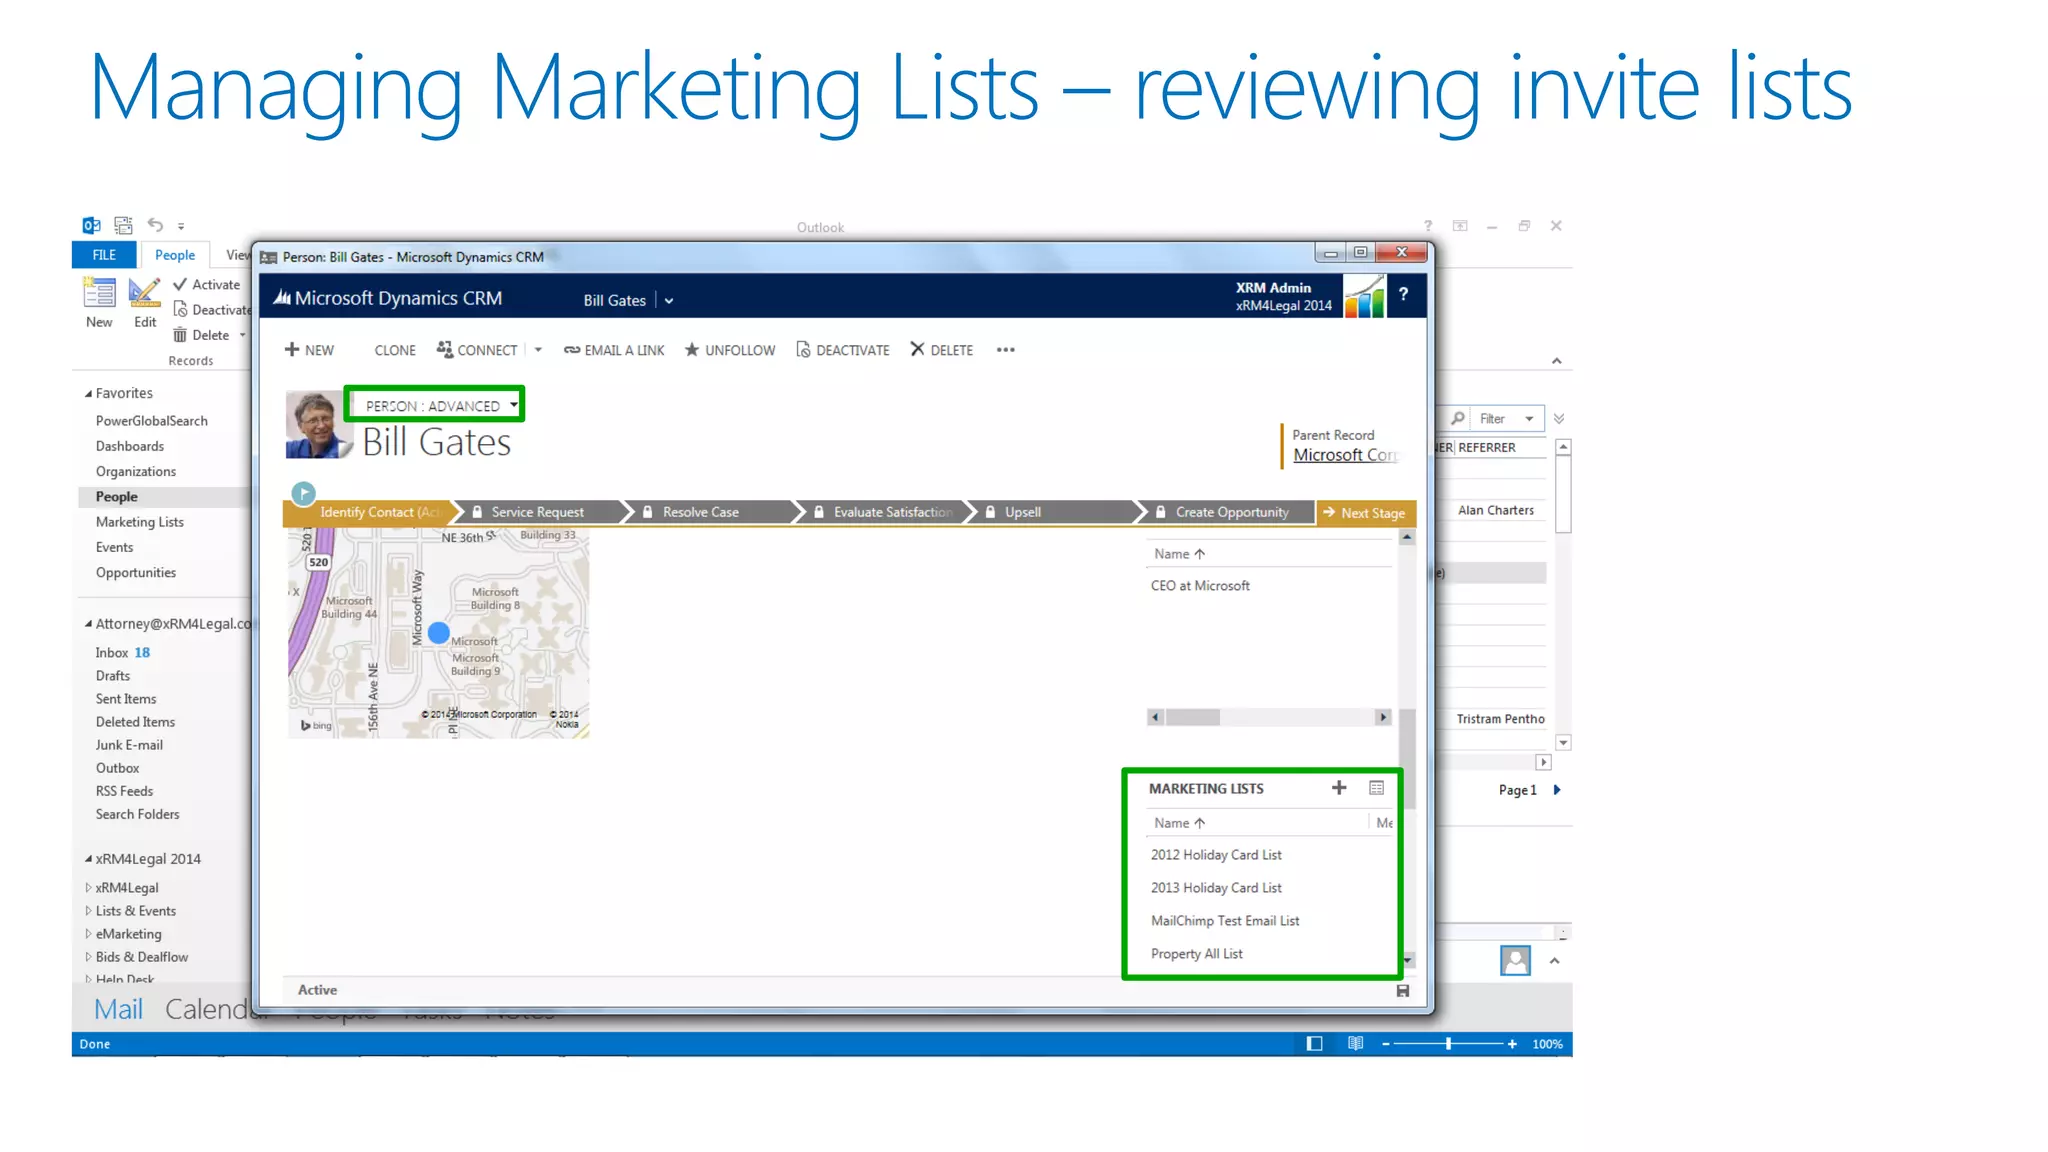Click the Edit icon in Outlook ribbon
Viewport: 2048px width, 1152px height.
[145, 293]
